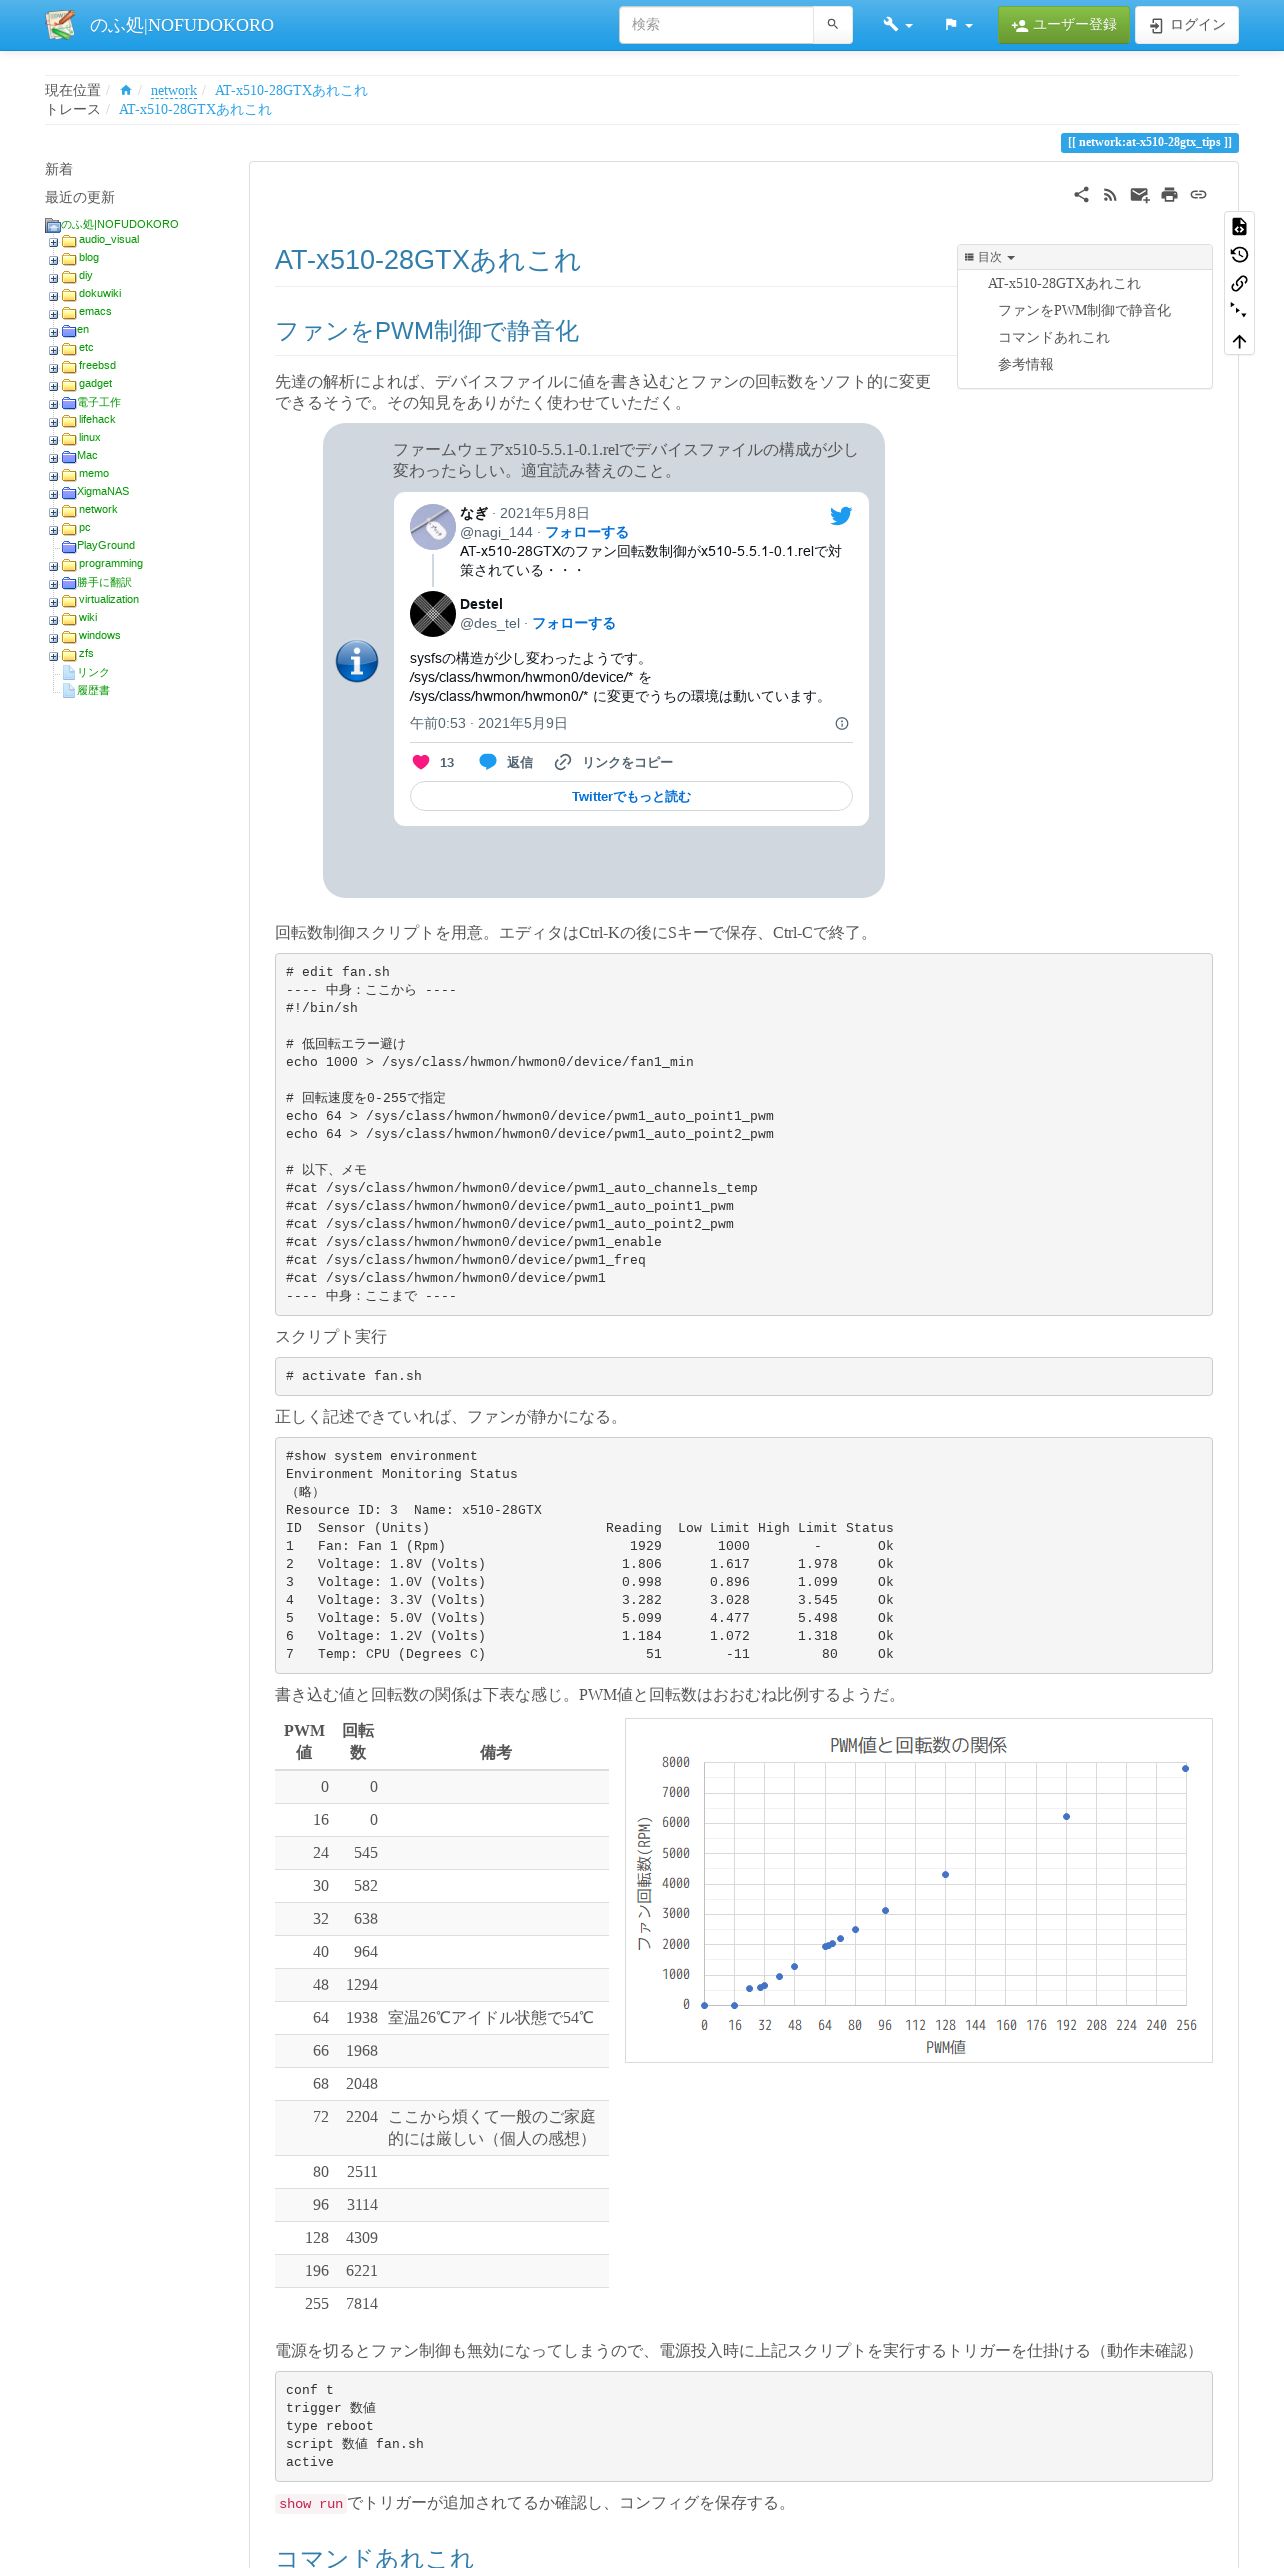Open old revisions history clock icon
1284x2568 pixels.
[x=1239, y=255]
